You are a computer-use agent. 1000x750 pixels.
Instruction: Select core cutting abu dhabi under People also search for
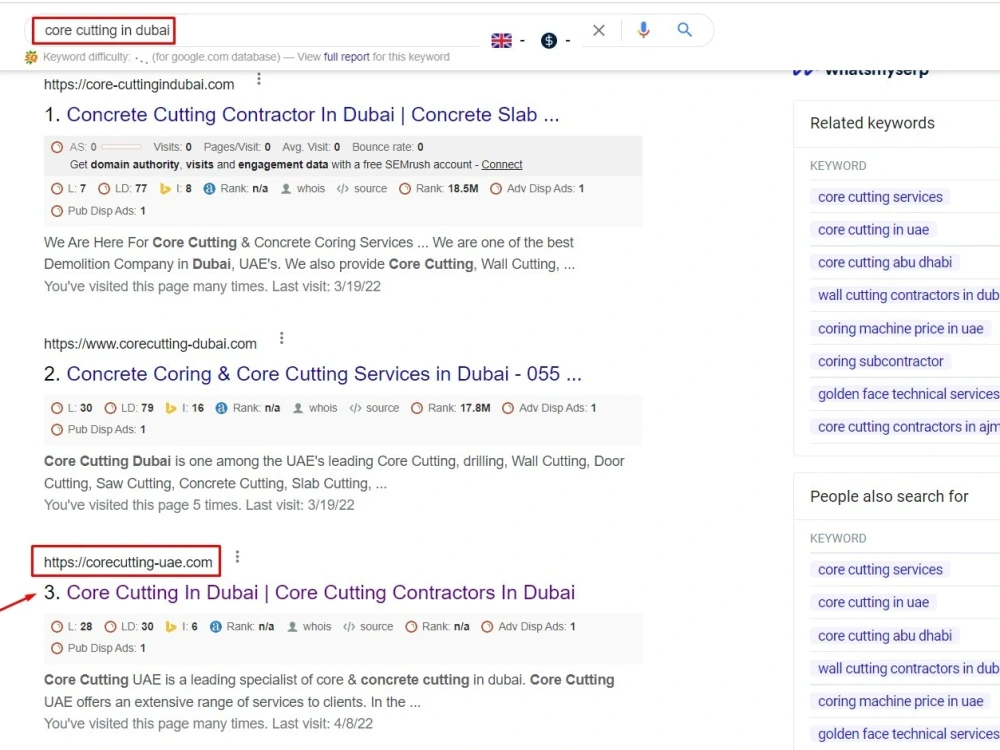point(885,636)
